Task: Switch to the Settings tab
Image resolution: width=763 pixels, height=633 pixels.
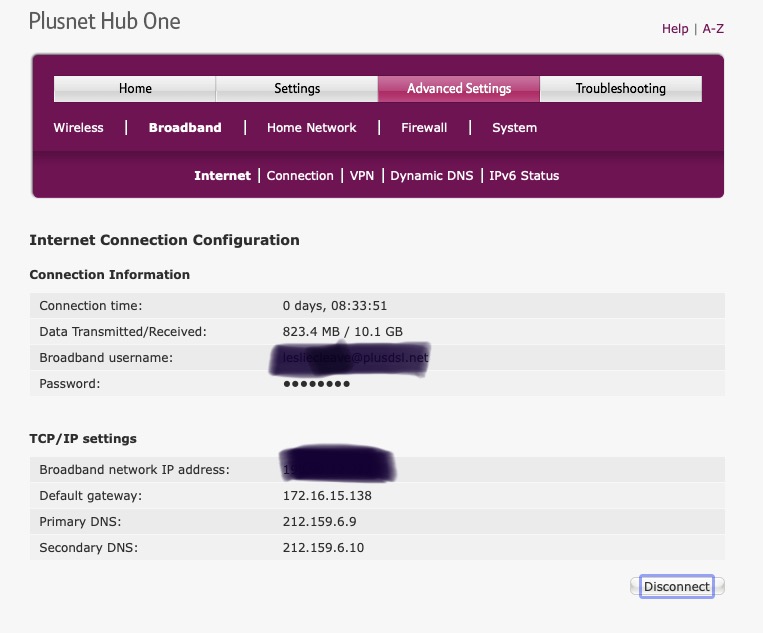Action: pos(297,89)
